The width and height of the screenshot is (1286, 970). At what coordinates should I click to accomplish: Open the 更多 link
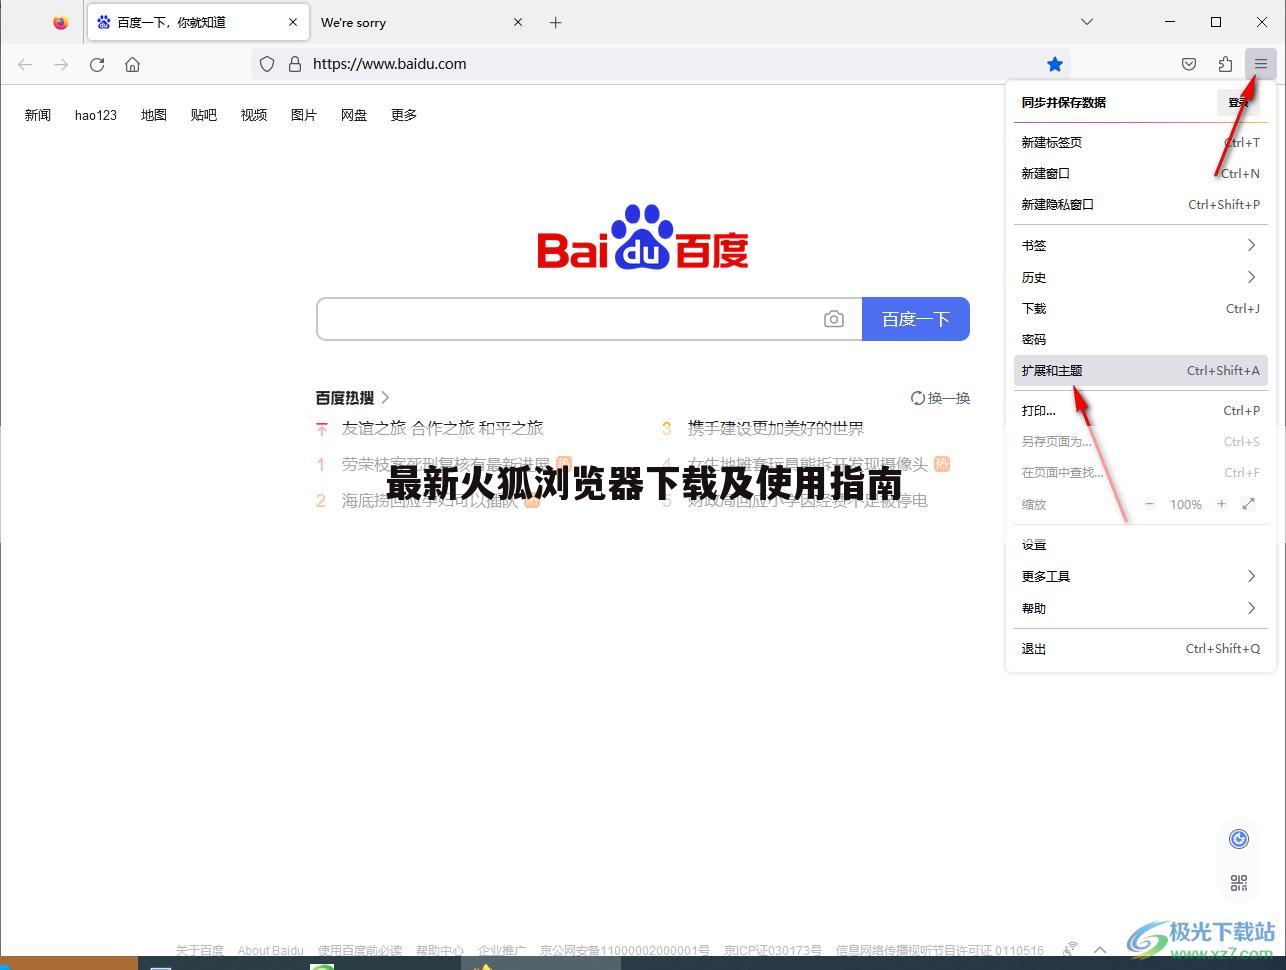point(404,115)
